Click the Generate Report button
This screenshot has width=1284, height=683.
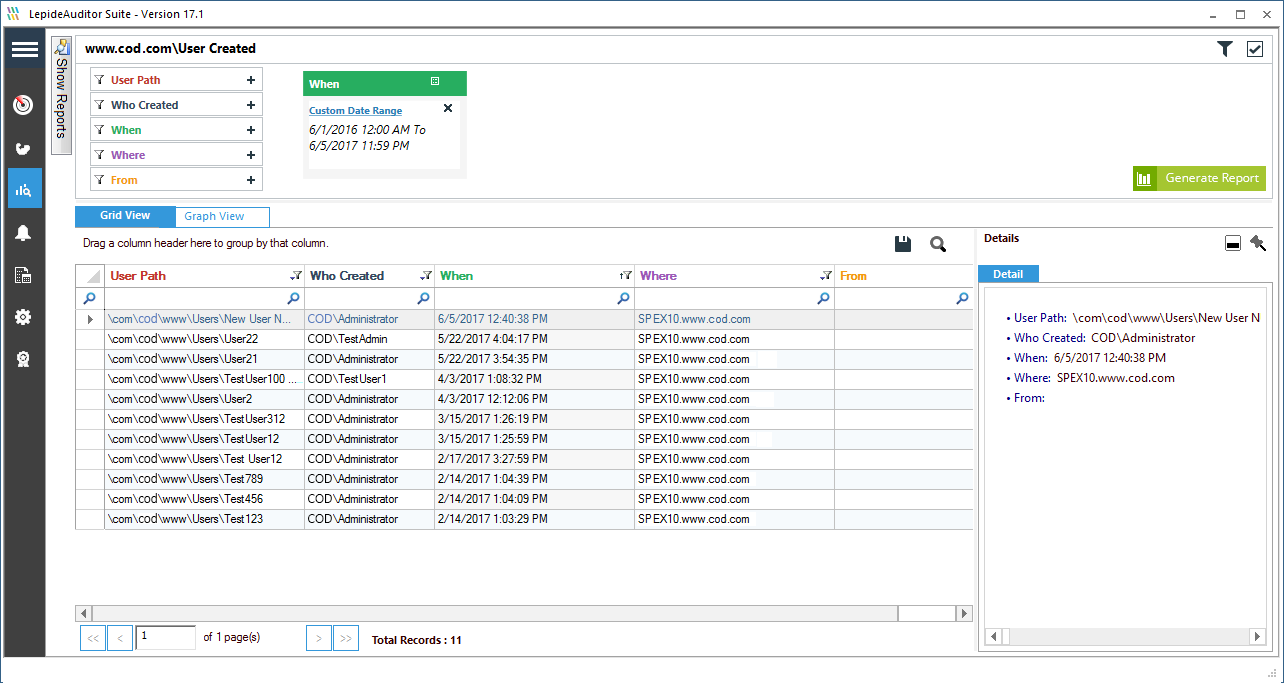coord(1199,178)
